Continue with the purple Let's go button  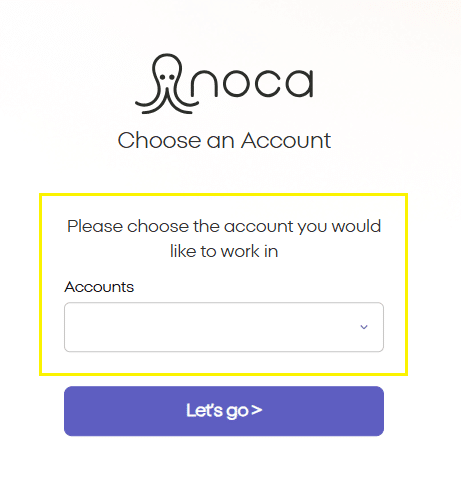click(x=224, y=411)
